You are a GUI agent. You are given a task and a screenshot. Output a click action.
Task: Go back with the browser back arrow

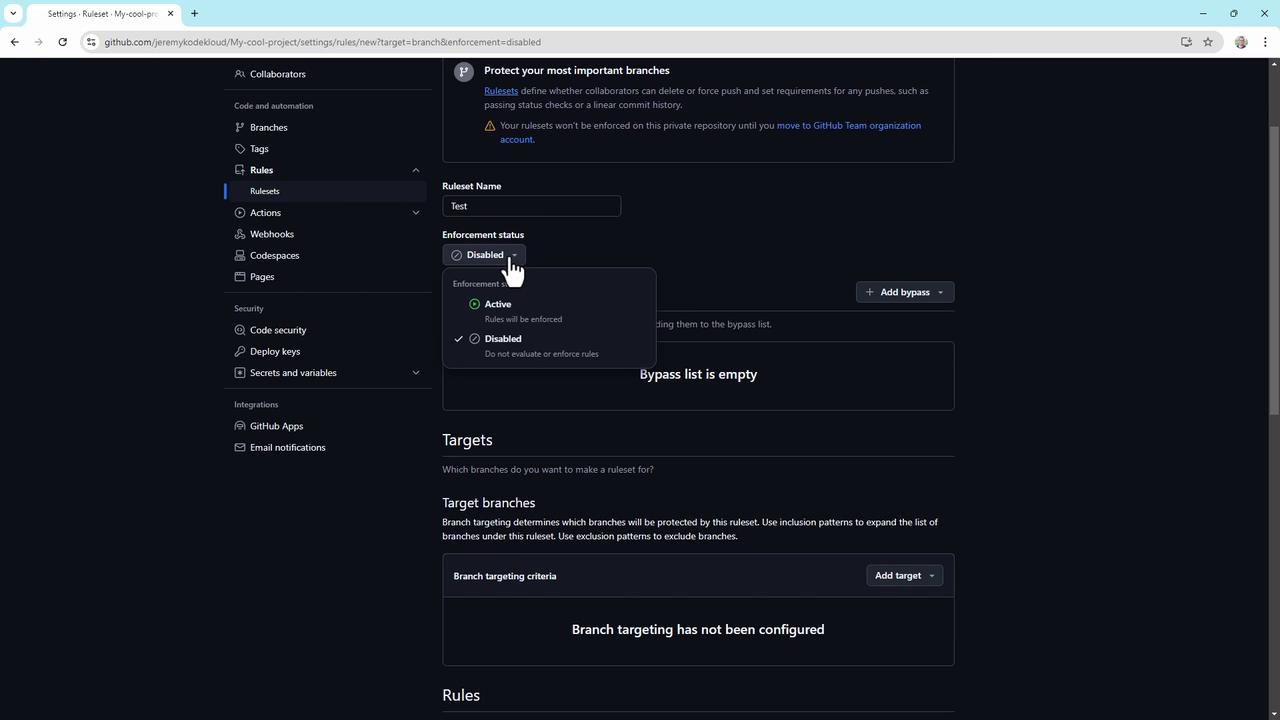[14, 42]
